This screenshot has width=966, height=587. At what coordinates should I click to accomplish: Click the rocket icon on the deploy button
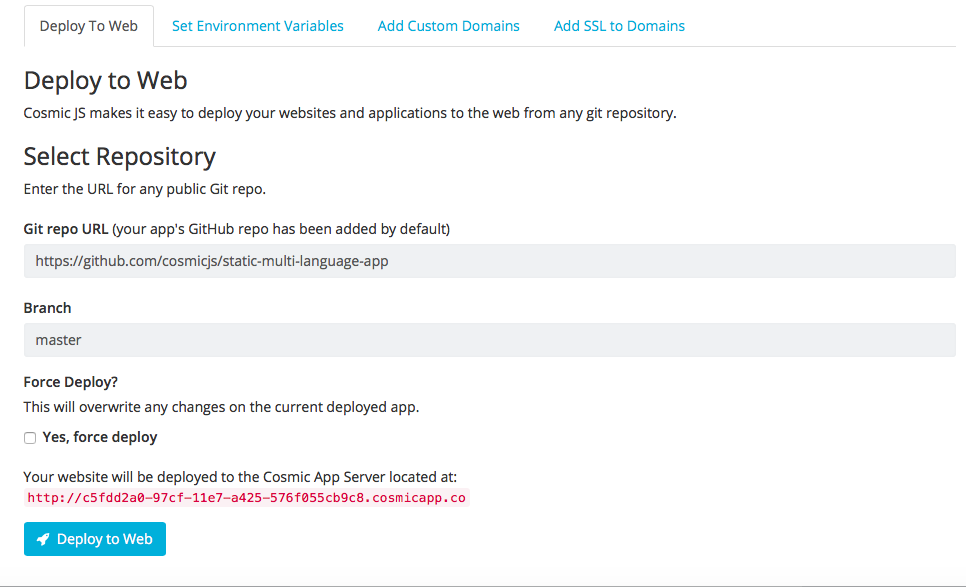pyautogui.click(x=43, y=539)
